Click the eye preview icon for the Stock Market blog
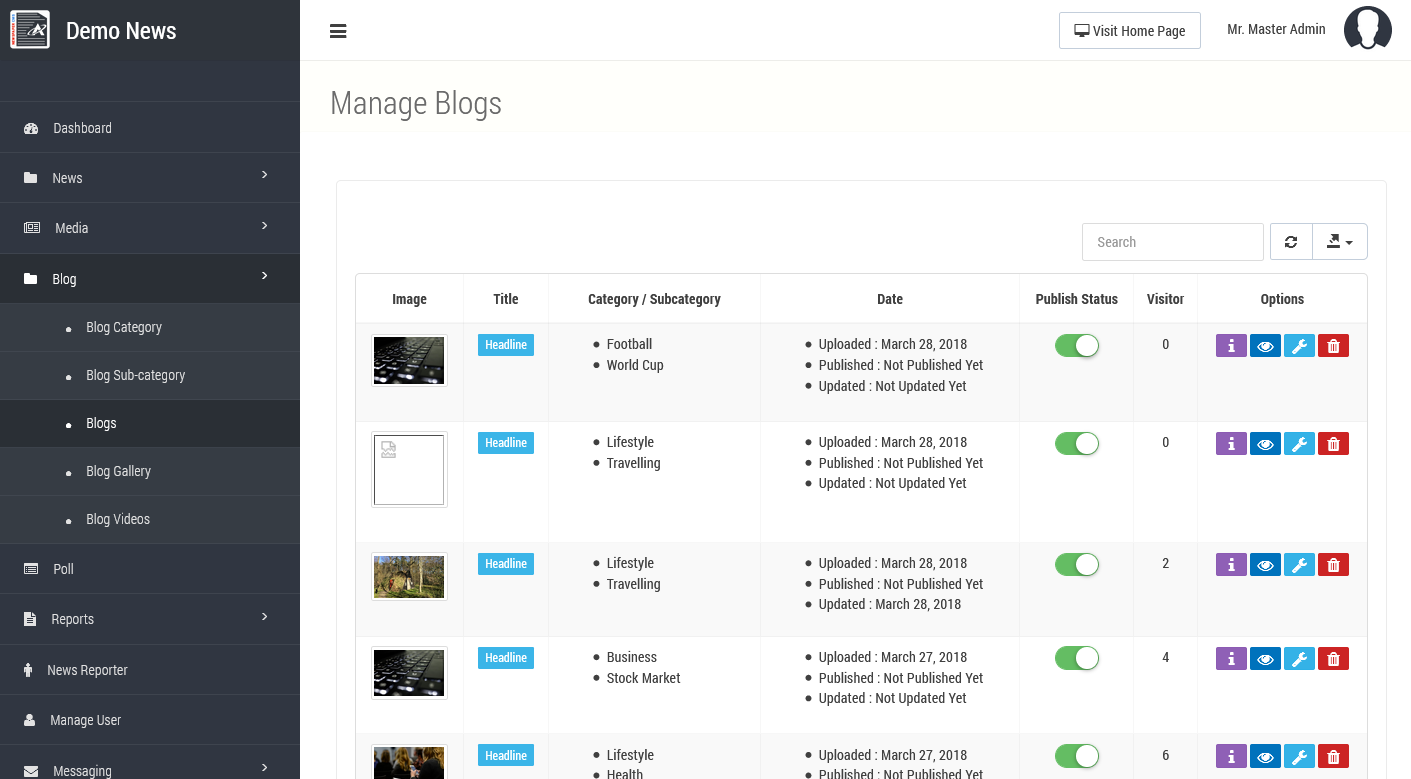Viewport: 1411px width, 779px height. [x=1265, y=658]
